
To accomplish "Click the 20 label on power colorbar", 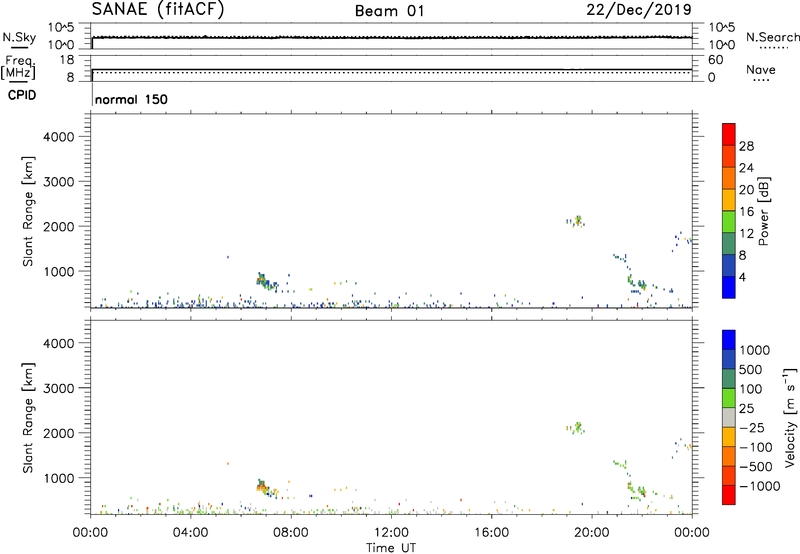I will tap(746, 190).
